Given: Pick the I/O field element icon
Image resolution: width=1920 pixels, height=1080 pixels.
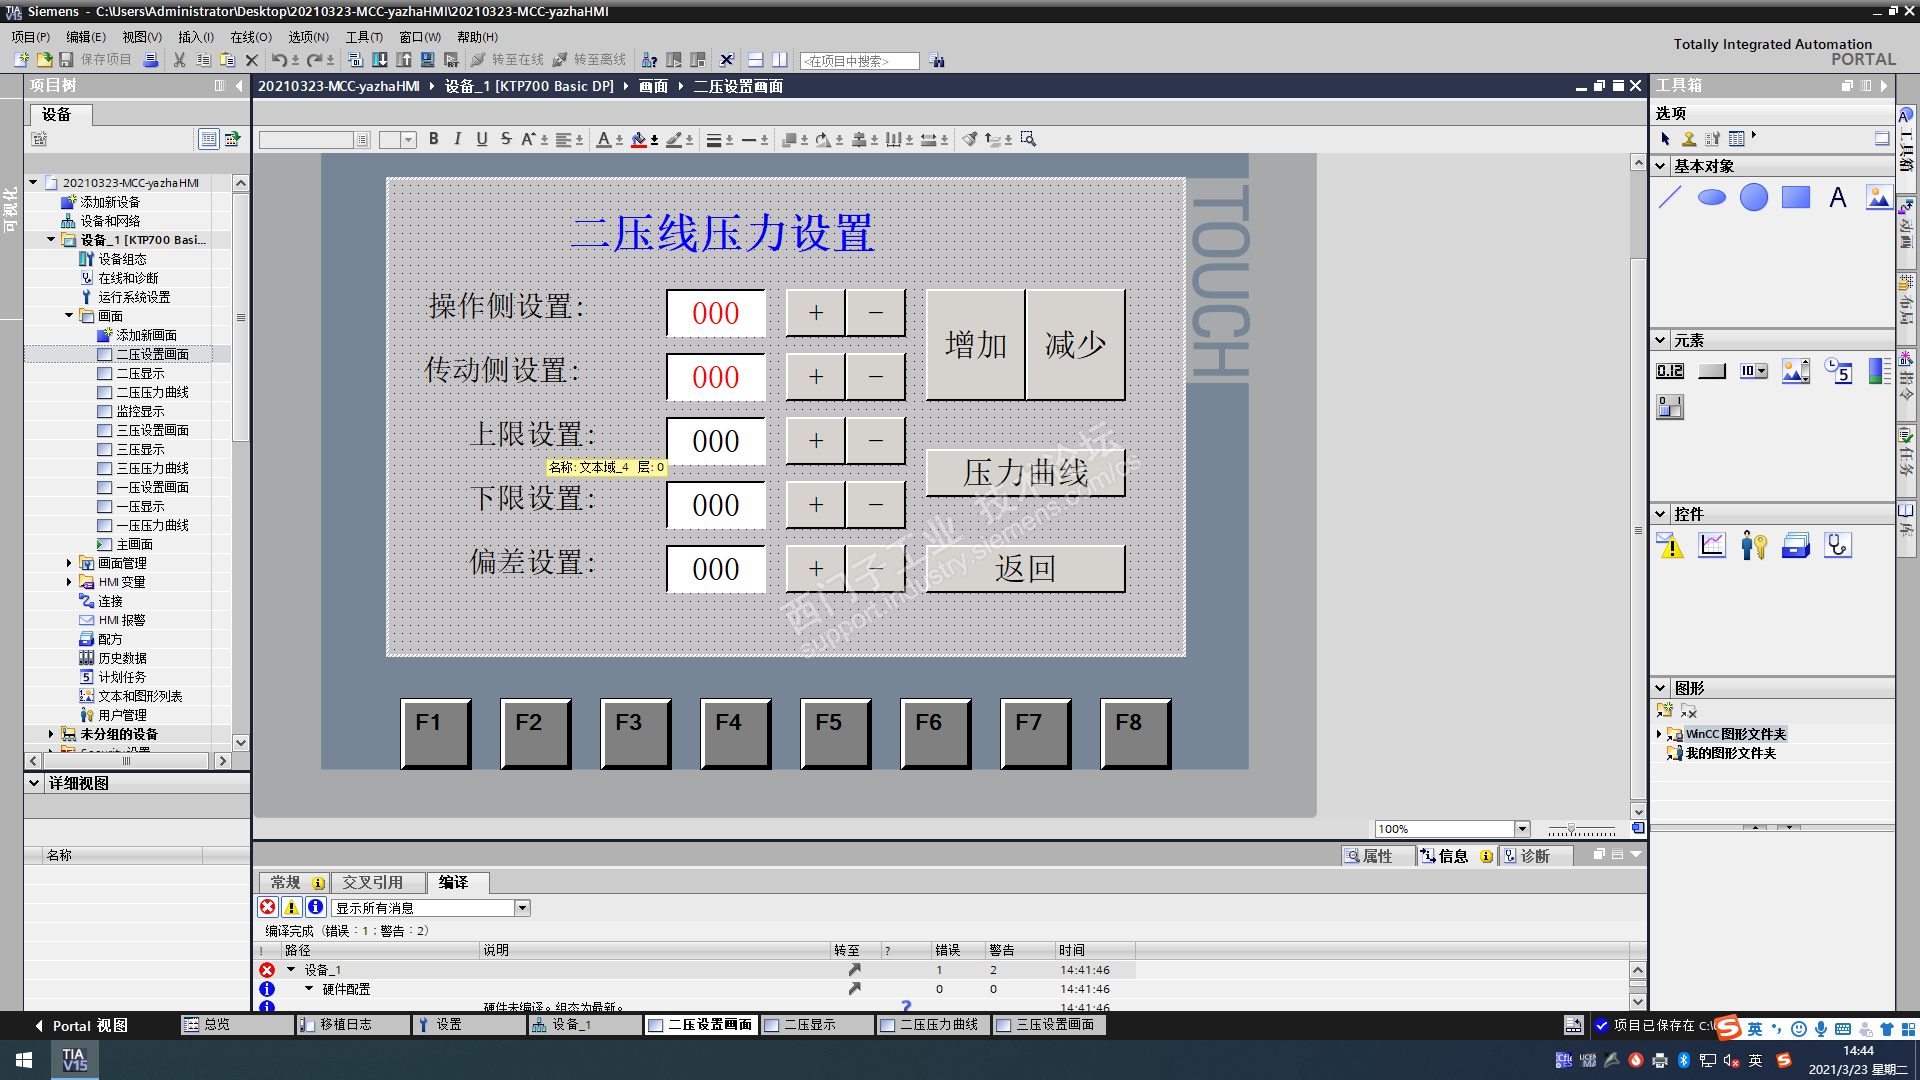Looking at the screenshot, I should tap(1669, 371).
